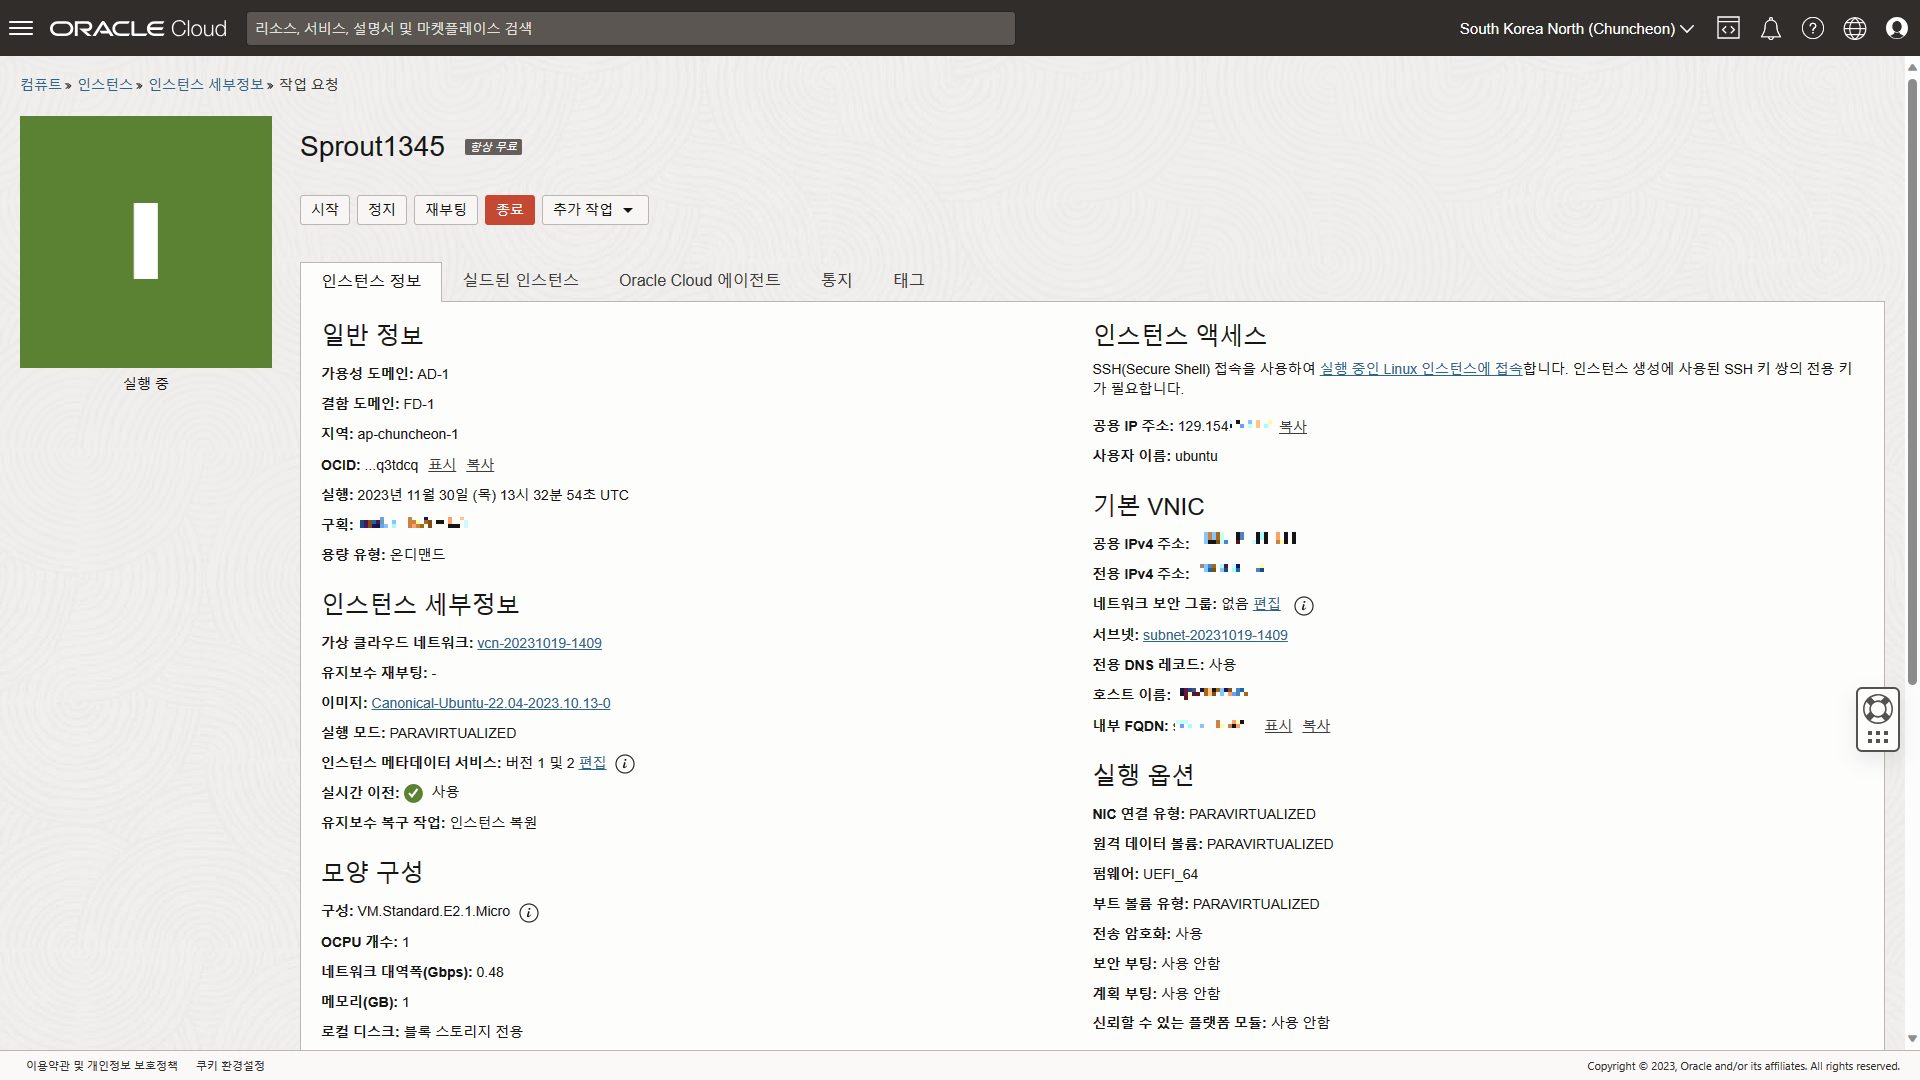This screenshot has height=1080, width=1920.
Task: Open the floating support lifebuoy widget
Action: click(x=1877, y=710)
